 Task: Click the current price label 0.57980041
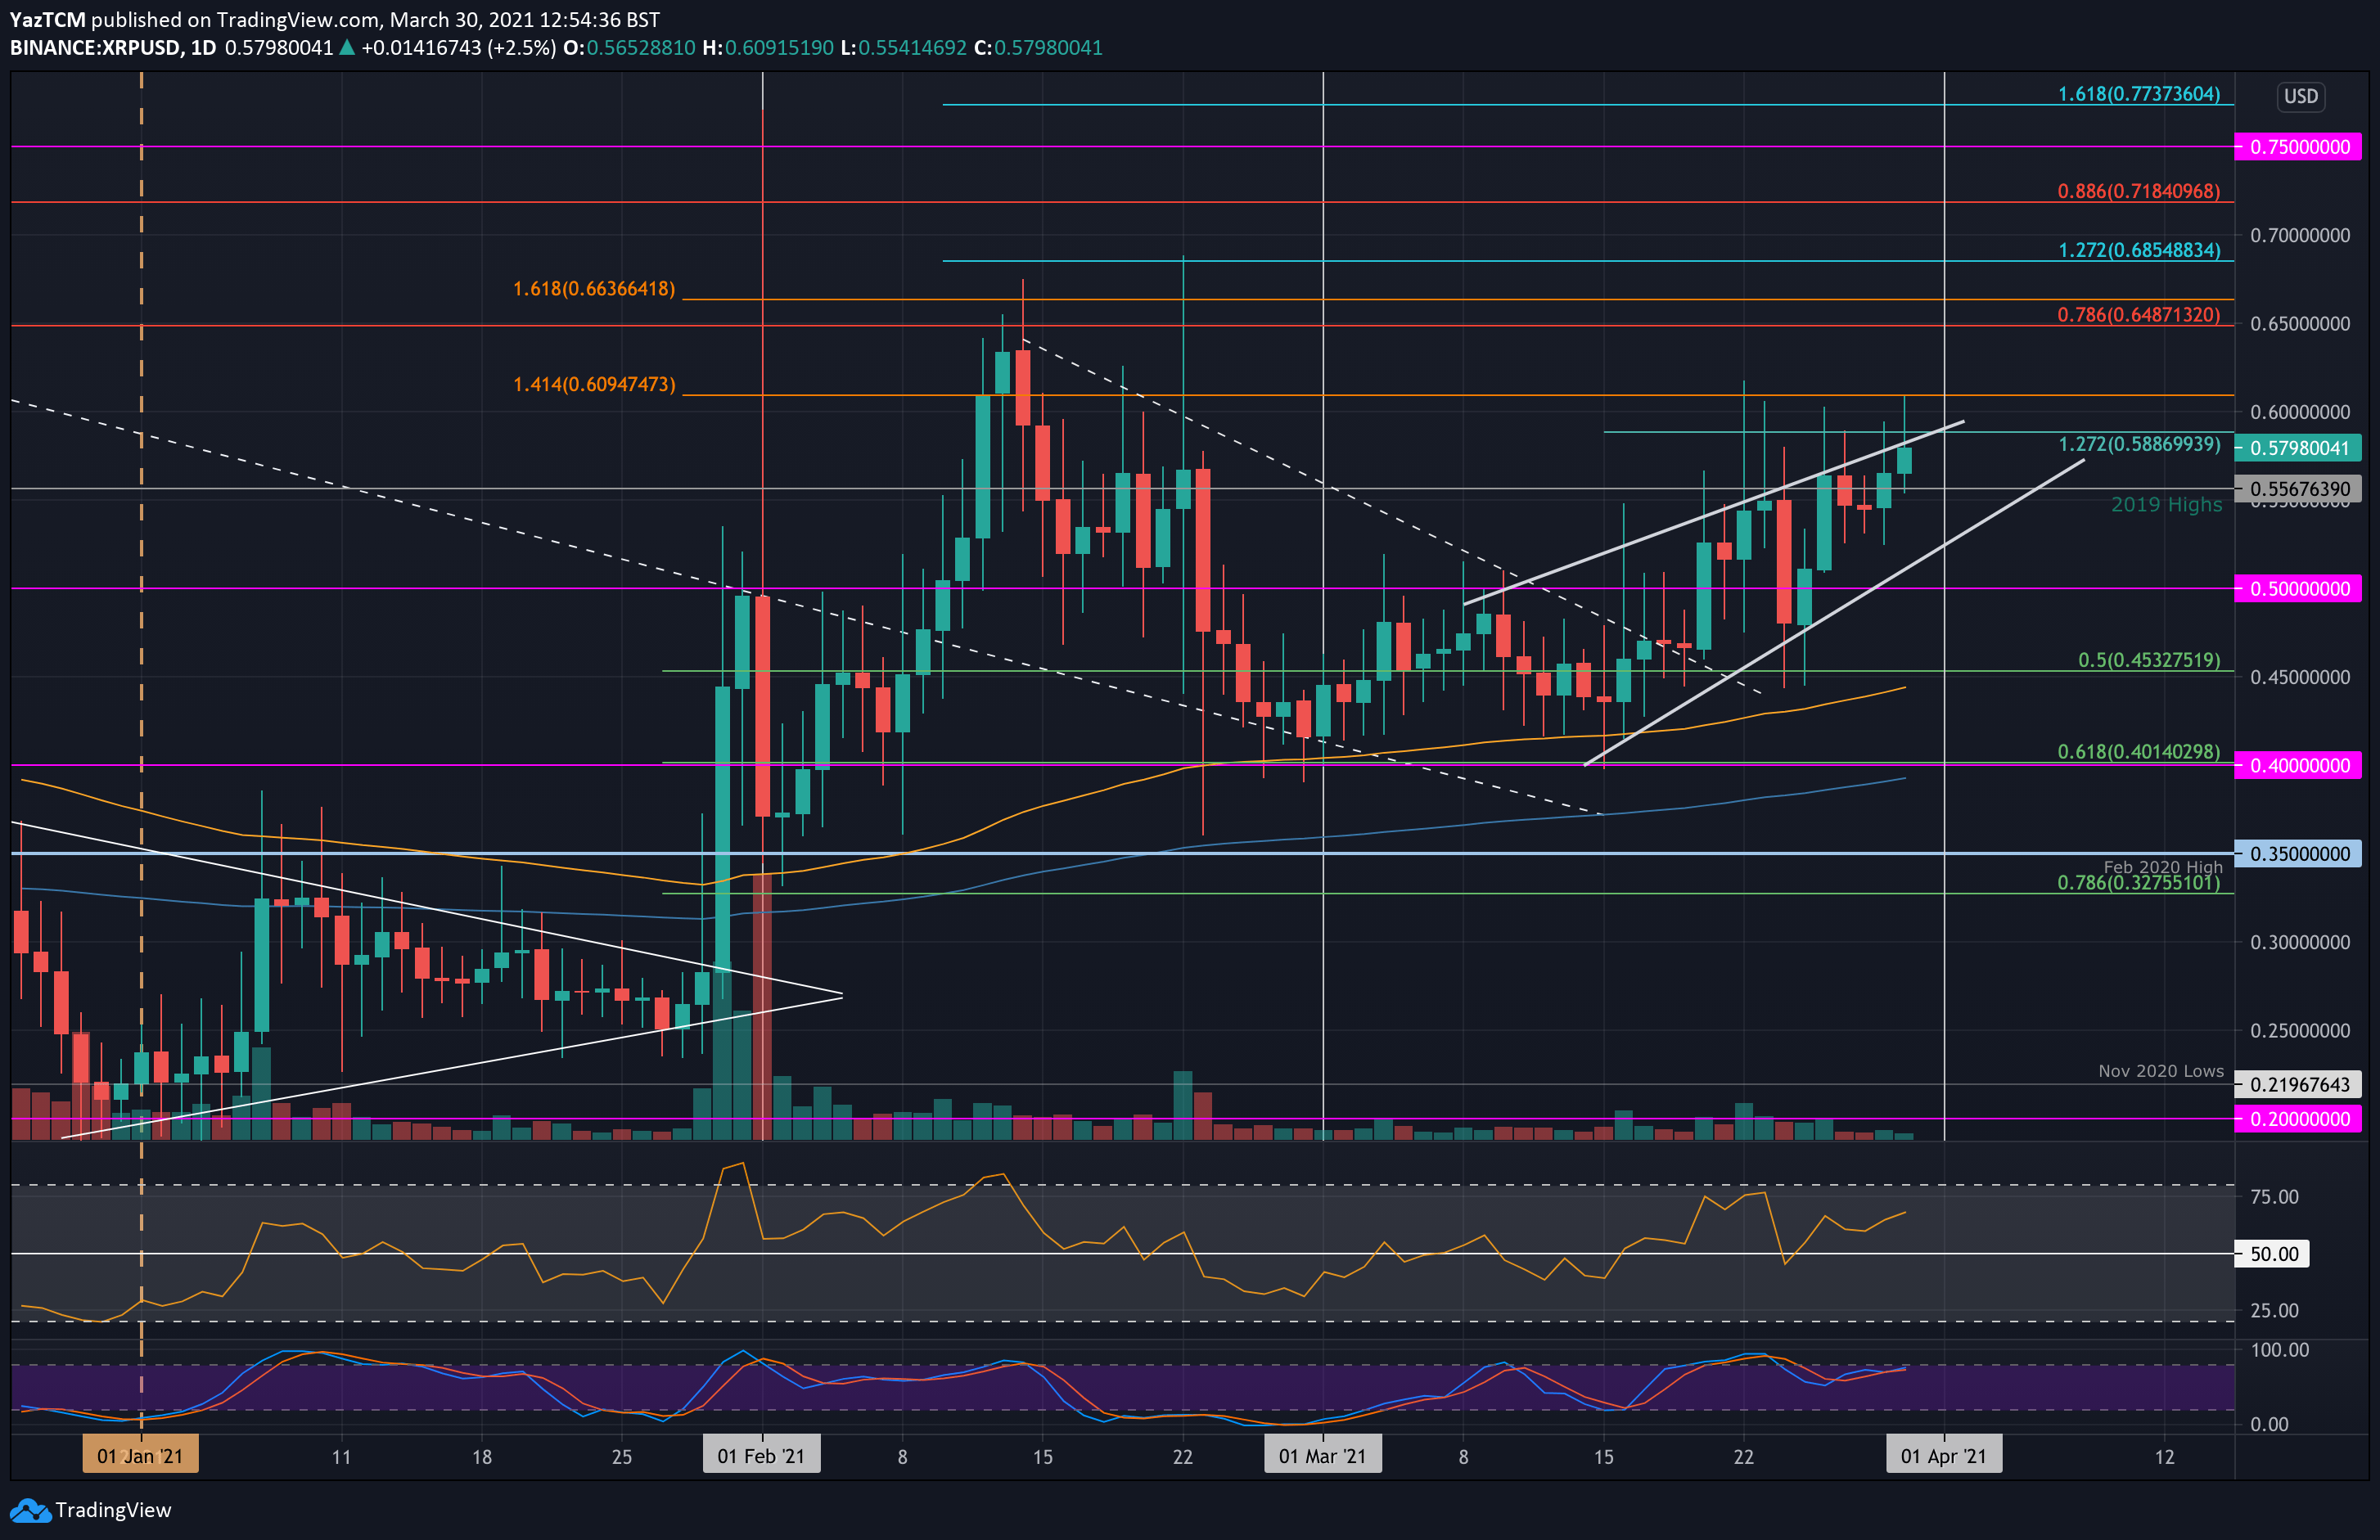(2298, 448)
